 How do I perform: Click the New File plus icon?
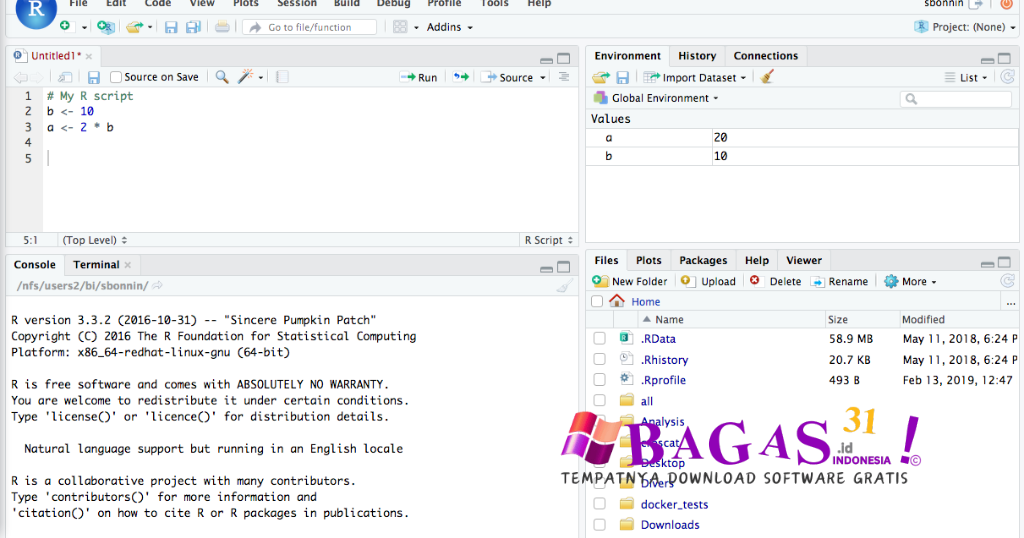pos(65,26)
